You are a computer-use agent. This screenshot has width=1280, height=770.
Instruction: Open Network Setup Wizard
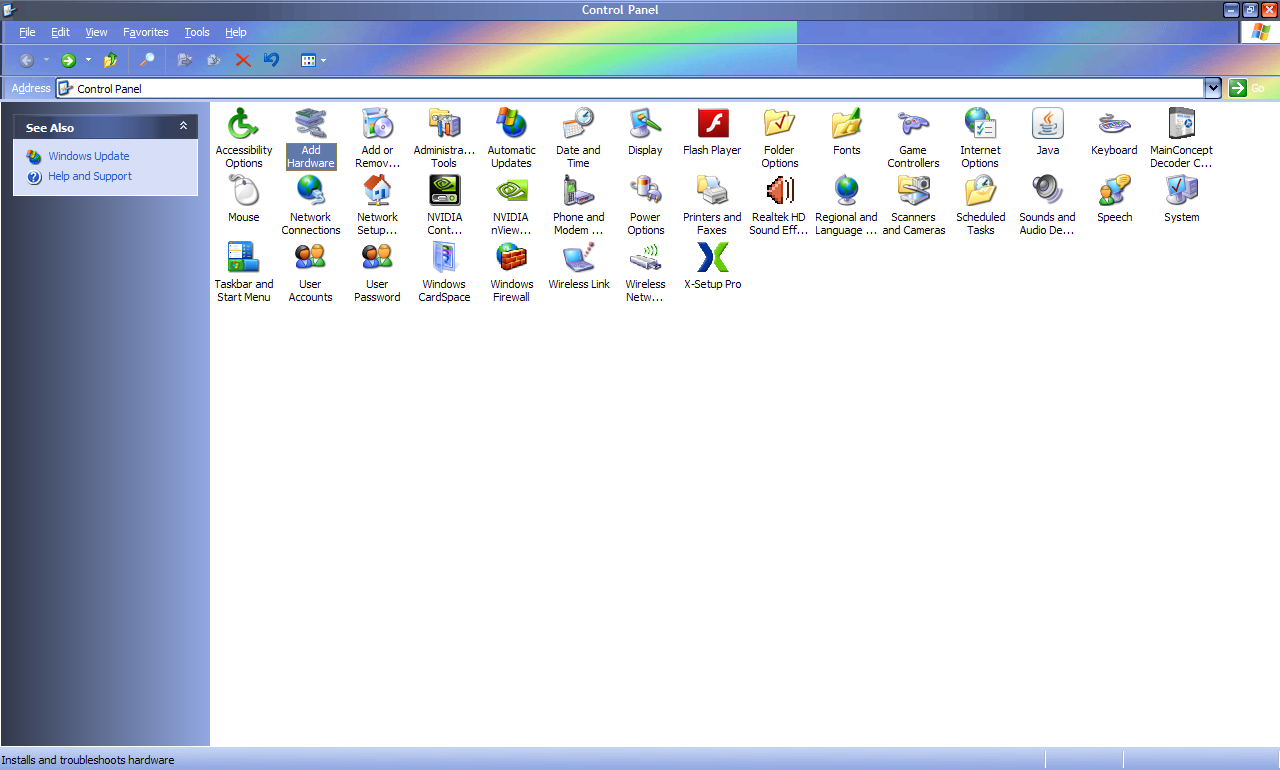pos(377,205)
